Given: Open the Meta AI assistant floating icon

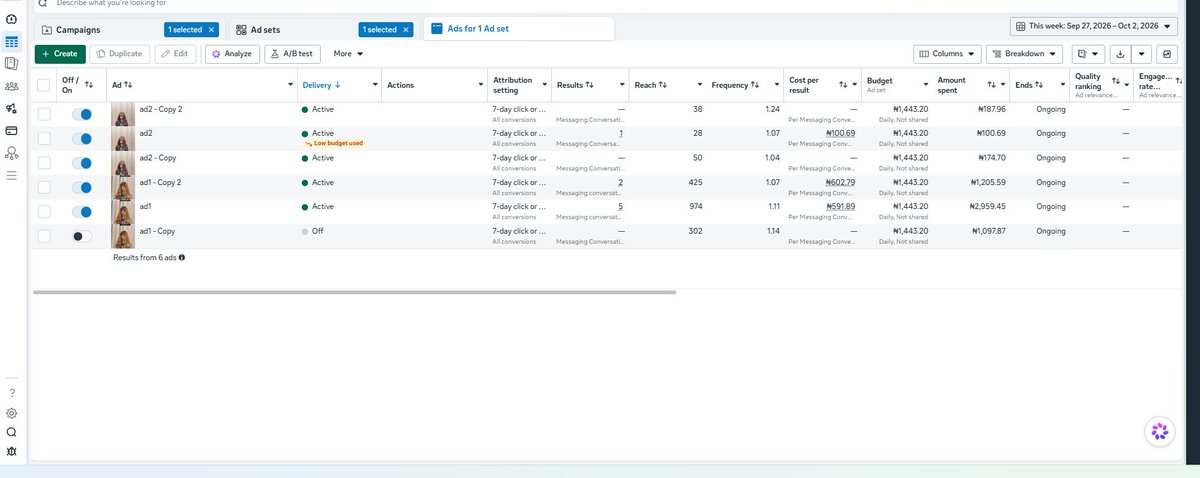Looking at the screenshot, I should [x=1159, y=432].
